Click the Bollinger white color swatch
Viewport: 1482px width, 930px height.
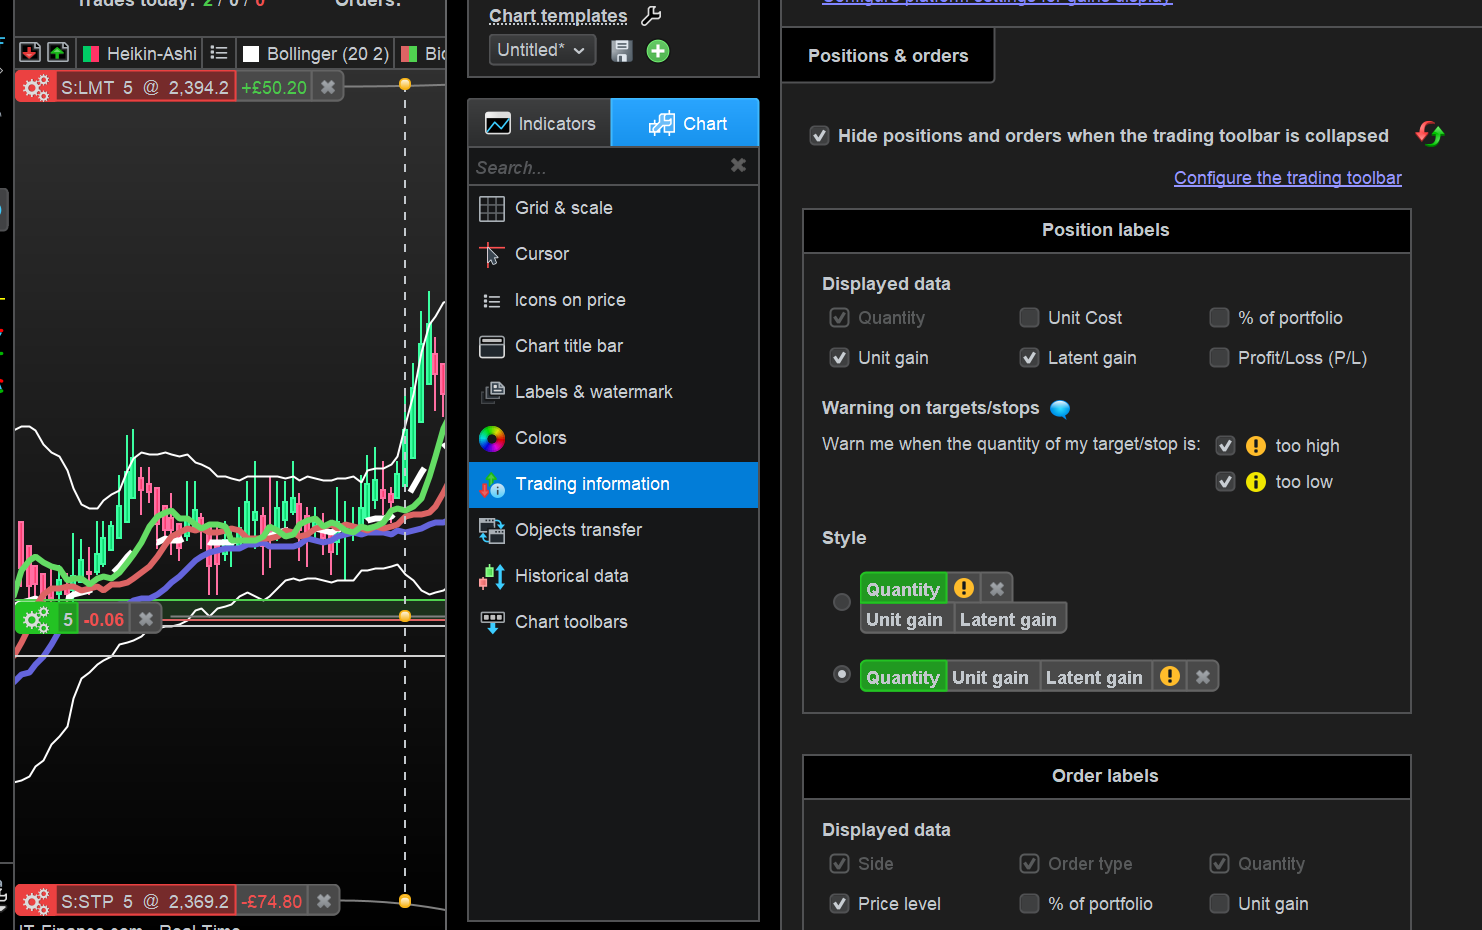coord(251,54)
